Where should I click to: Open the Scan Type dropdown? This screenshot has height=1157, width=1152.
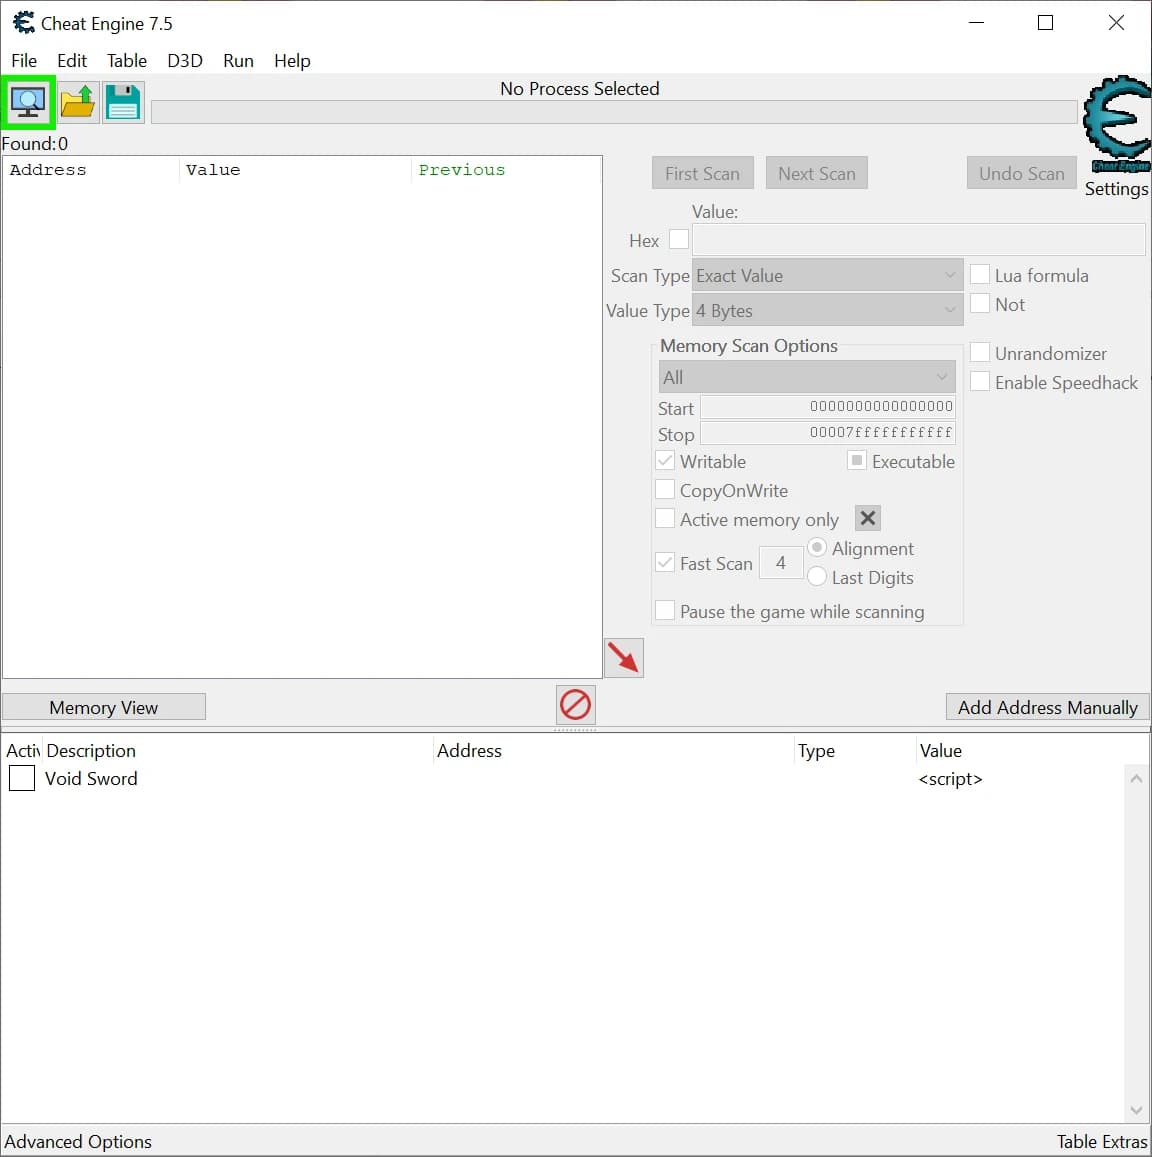pos(827,276)
